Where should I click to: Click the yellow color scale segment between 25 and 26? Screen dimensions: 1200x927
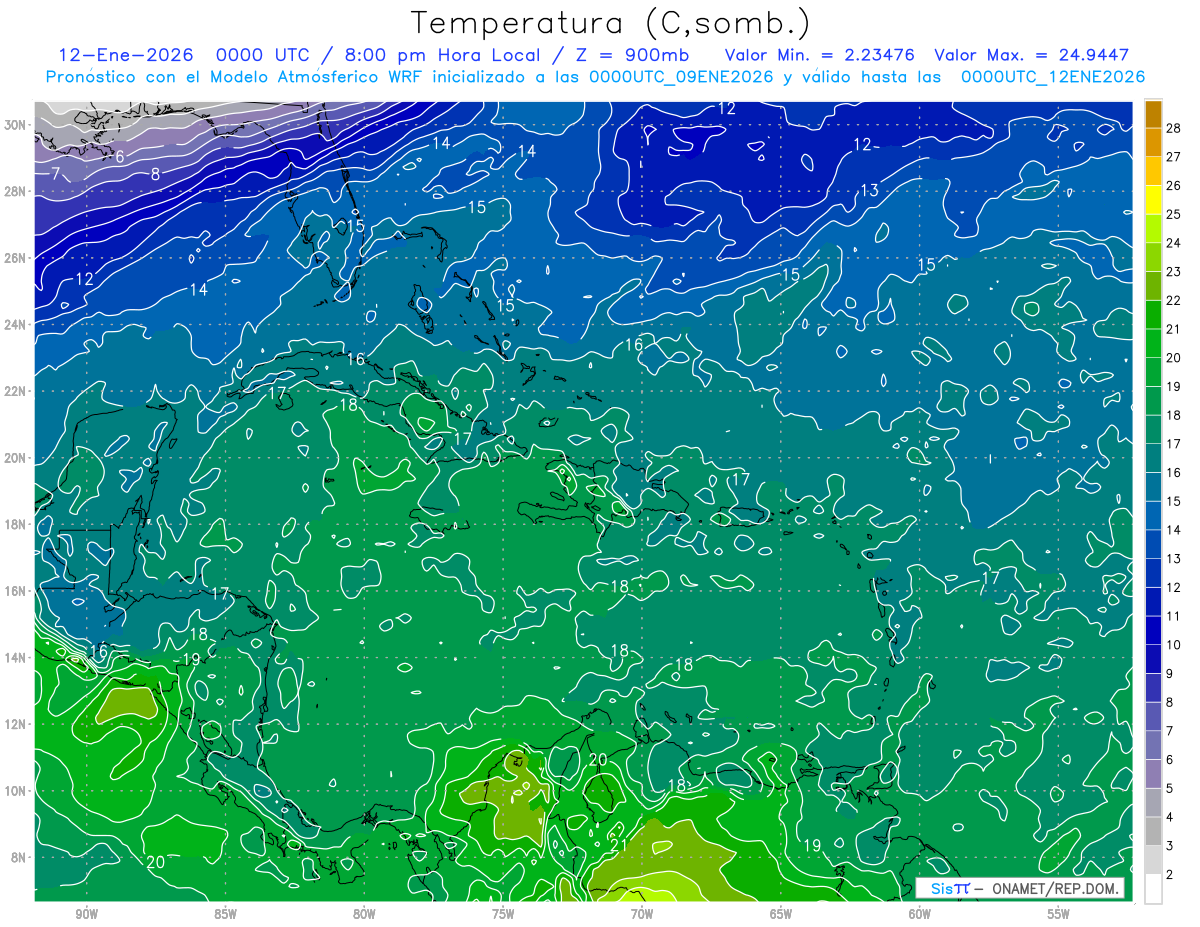coord(1153,200)
